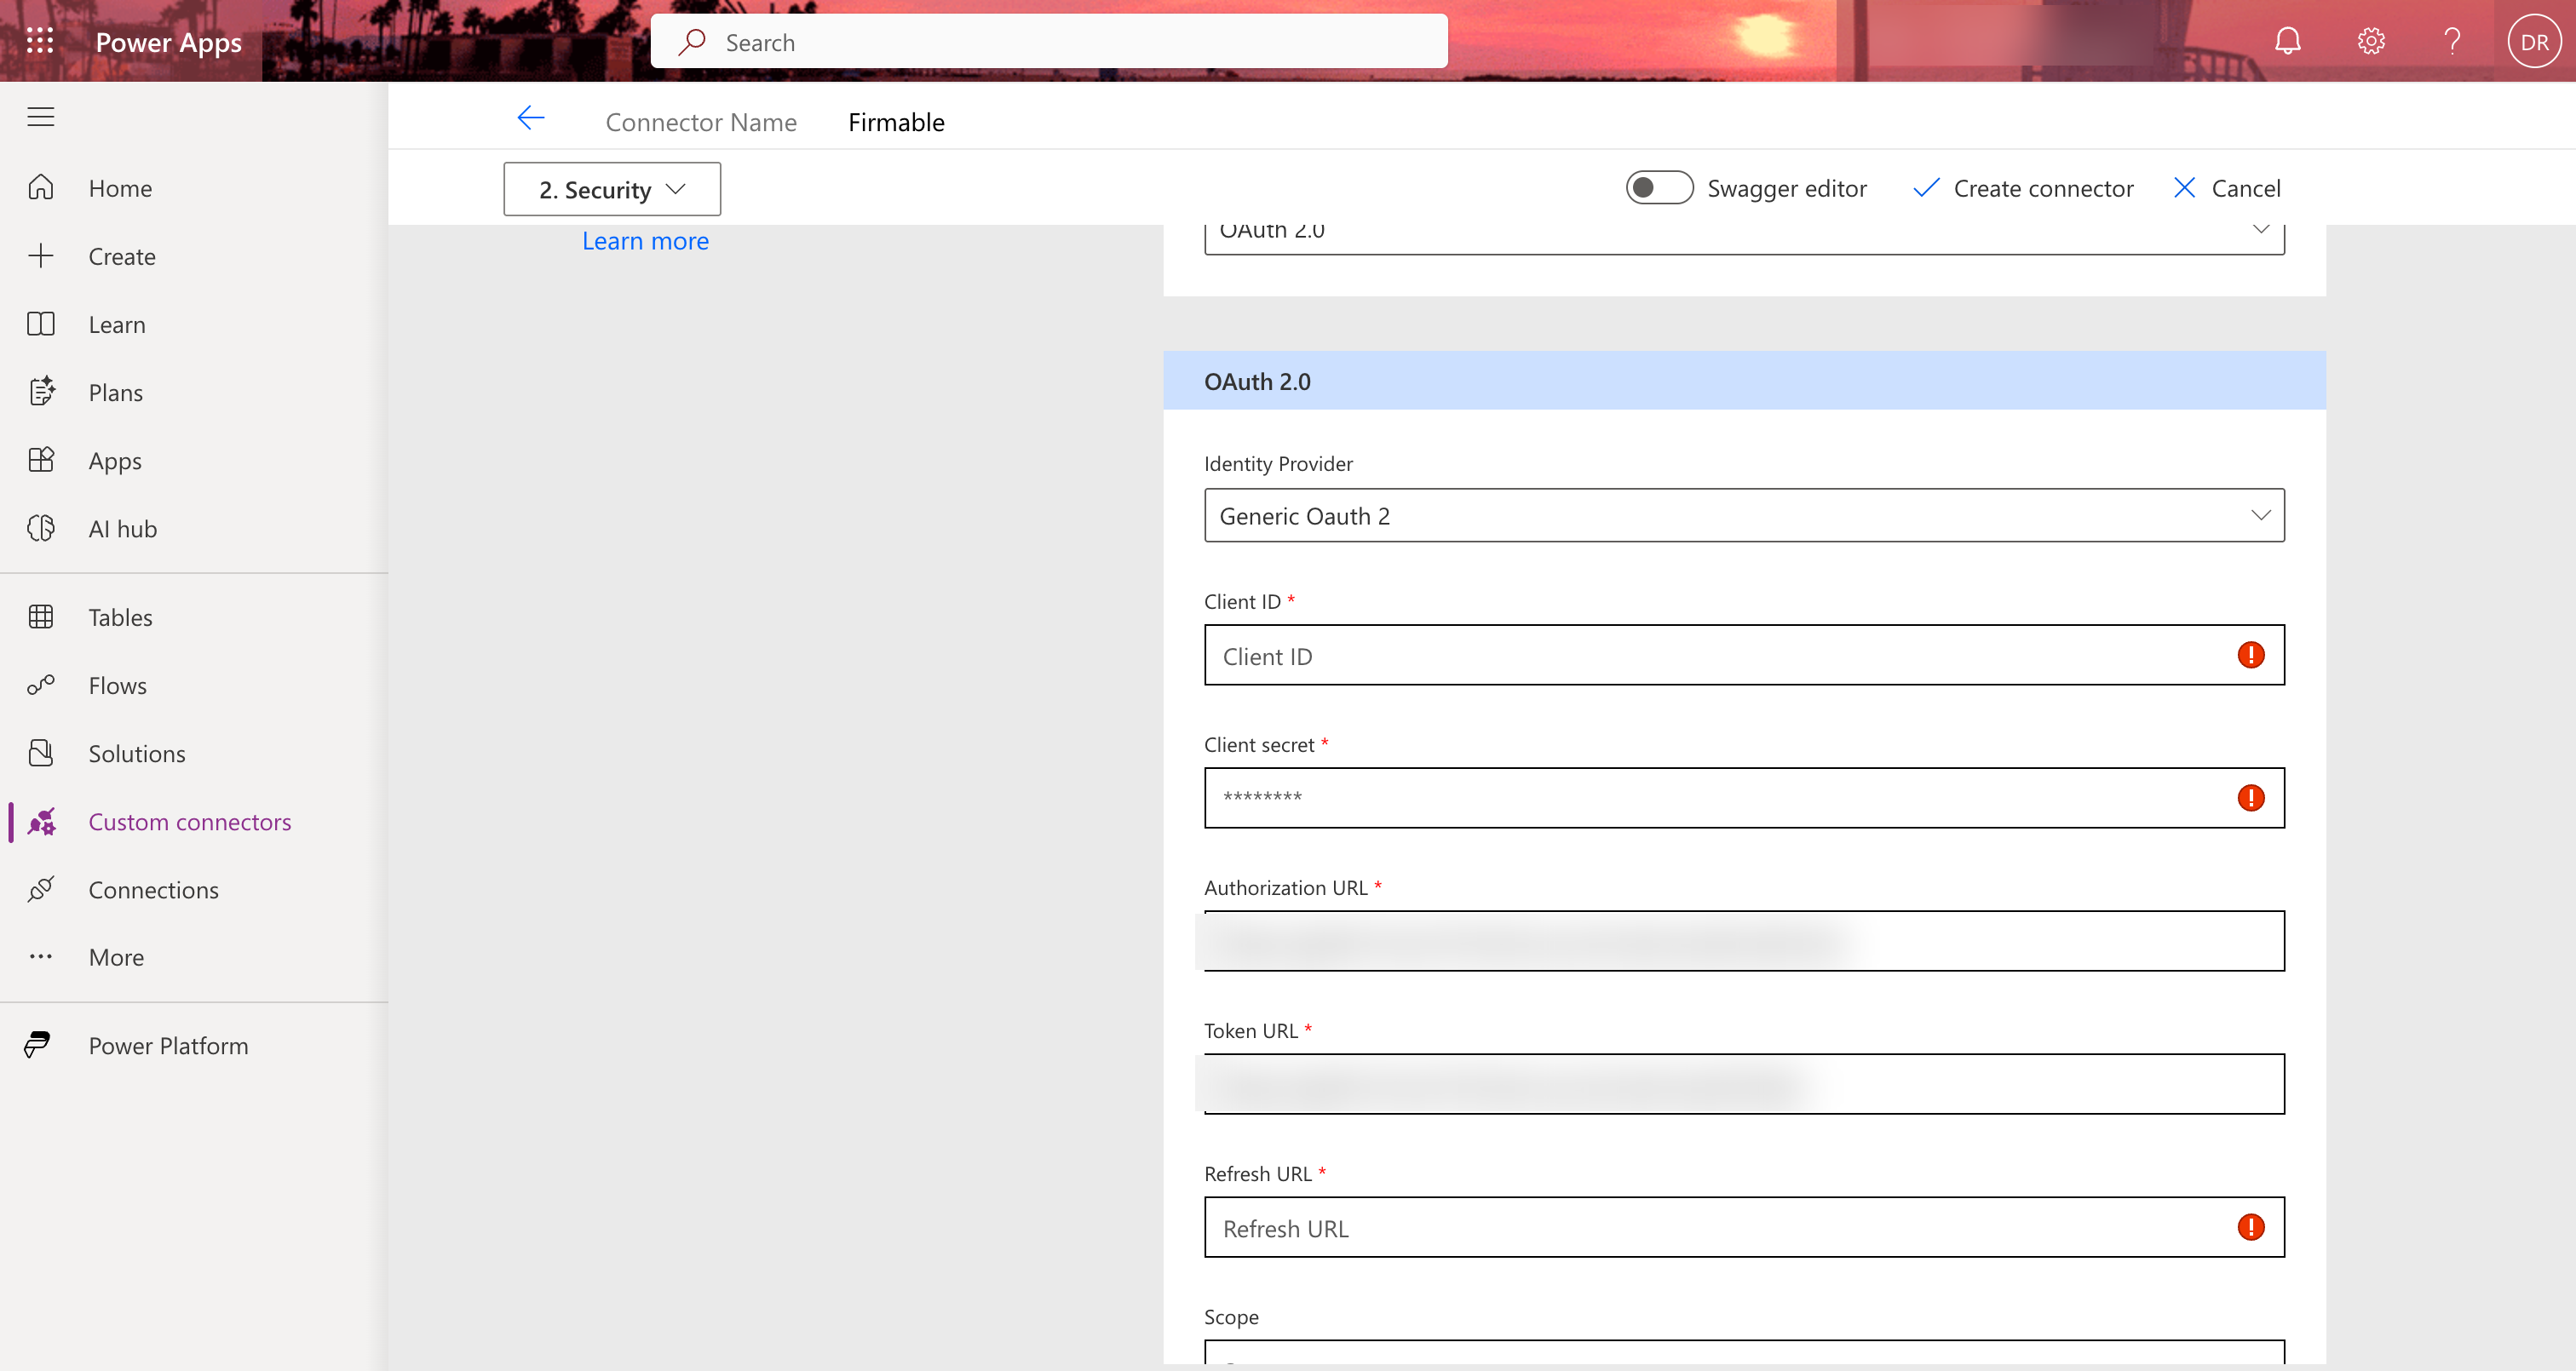The image size is (2576, 1371).
Task: Click the OAuth 2.0 section header
Action: [x=1744, y=381]
